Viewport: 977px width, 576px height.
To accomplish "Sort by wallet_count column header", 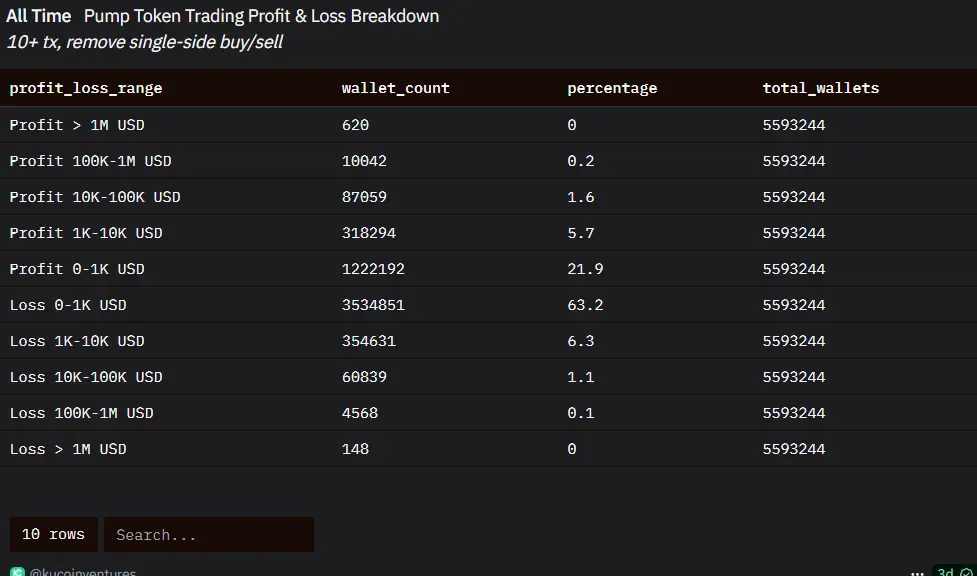I will point(396,88).
